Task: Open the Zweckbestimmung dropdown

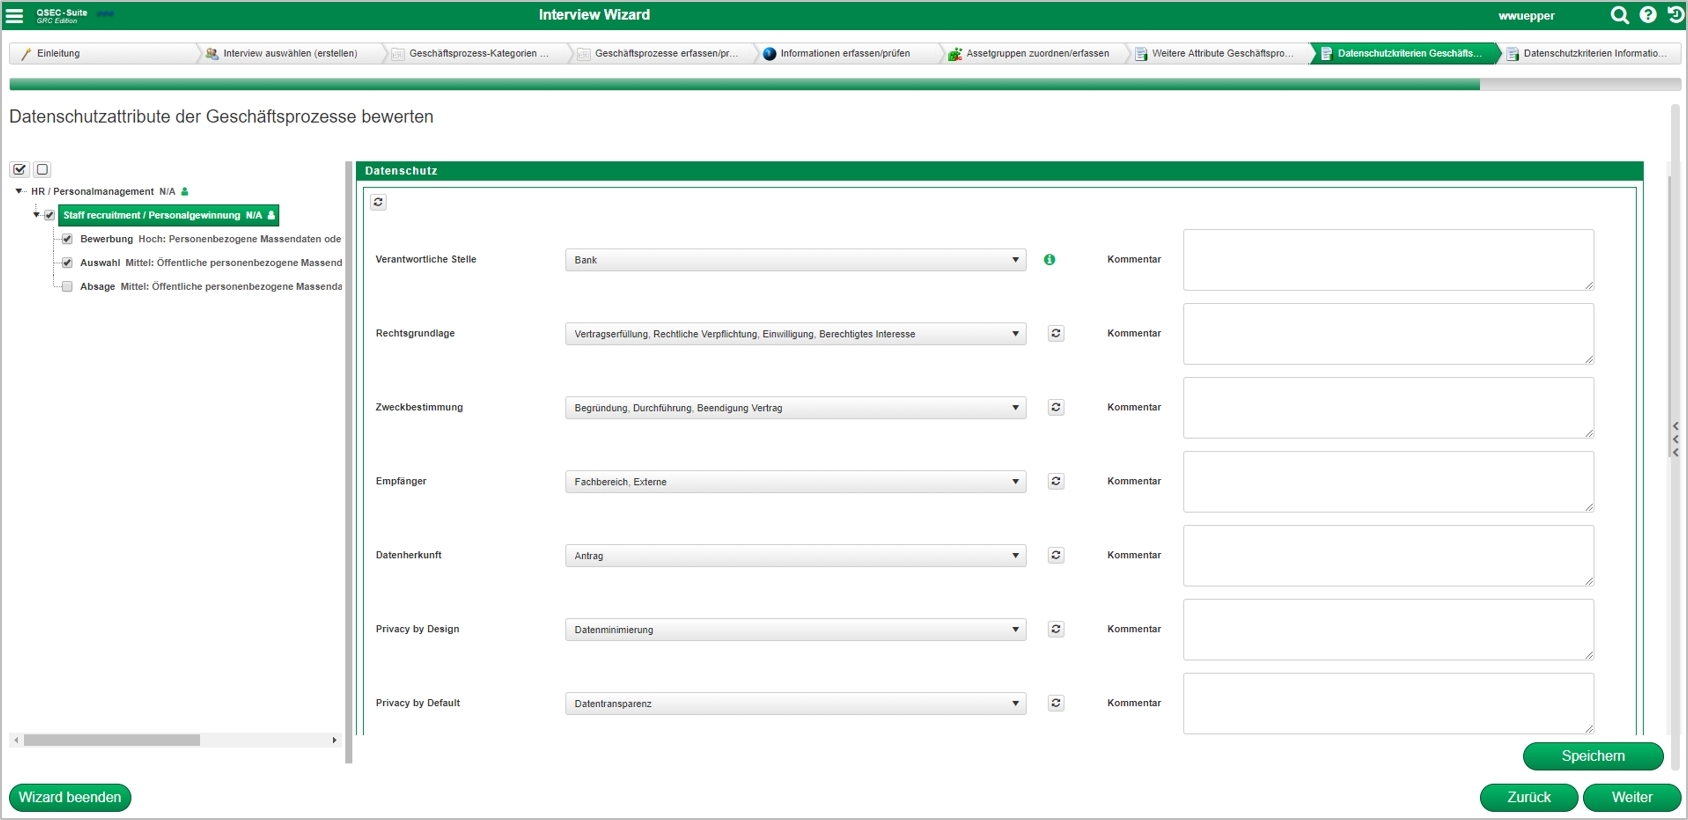Action: pos(795,408)
